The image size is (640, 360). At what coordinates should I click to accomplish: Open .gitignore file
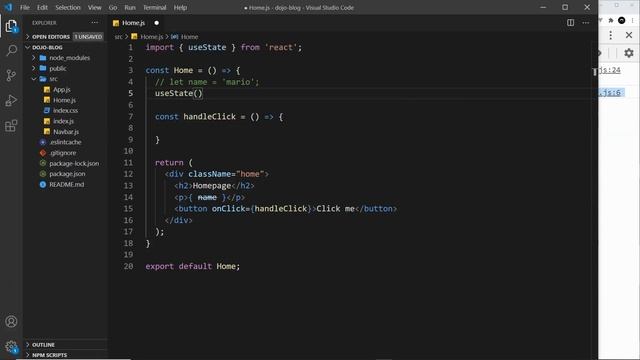62,153
